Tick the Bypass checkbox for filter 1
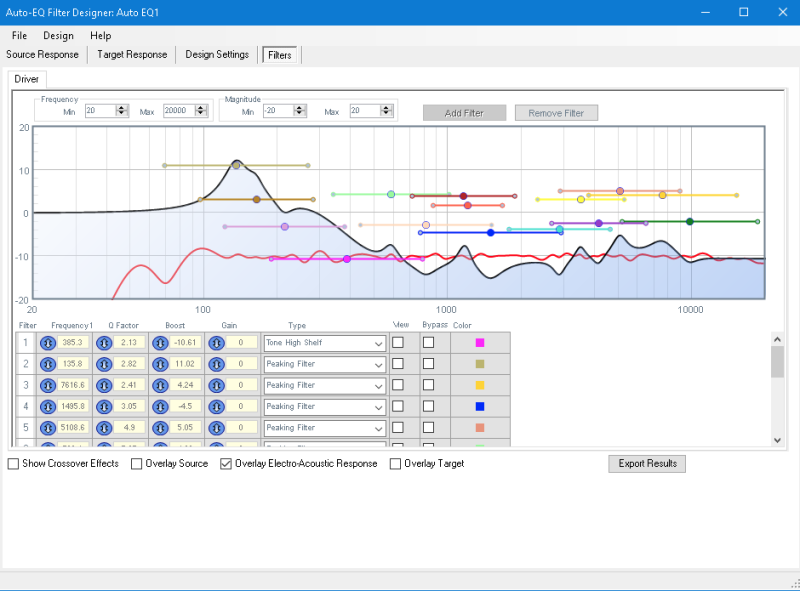 coord(429,342)
